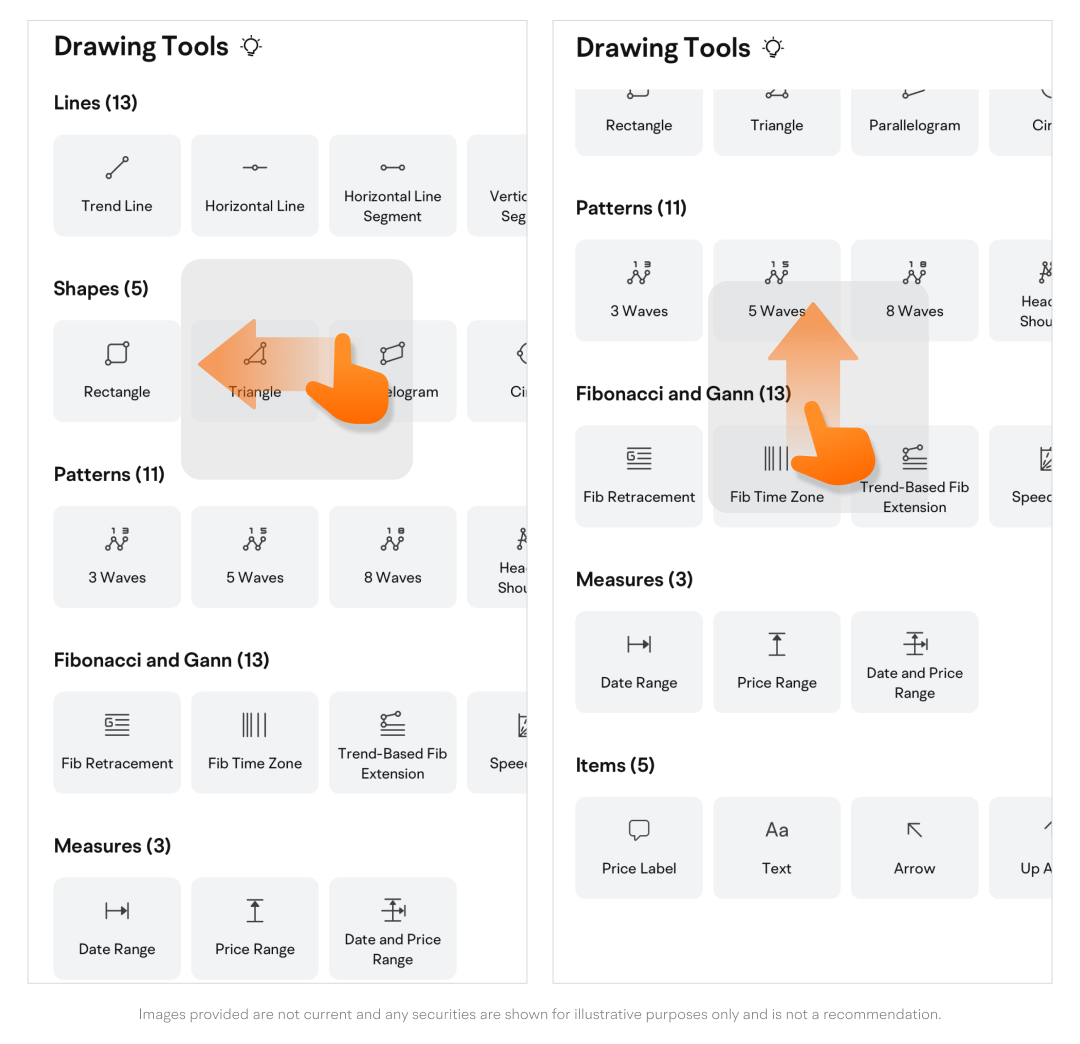
Task: Pick Date Range measure in left panel
Action: pyautogui.click(x=117, y=928)
